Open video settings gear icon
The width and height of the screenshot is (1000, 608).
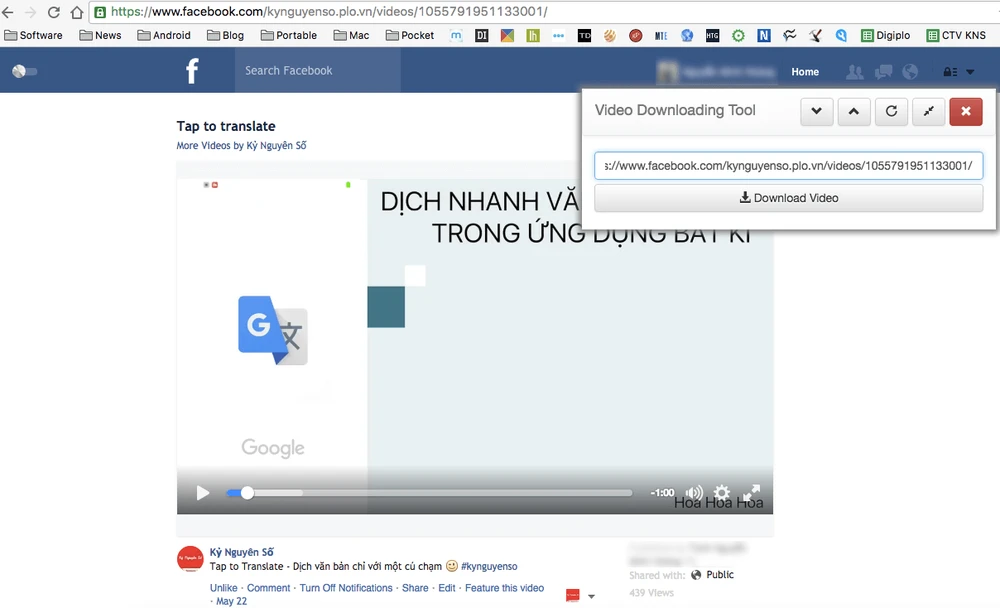tap(721, 493)
